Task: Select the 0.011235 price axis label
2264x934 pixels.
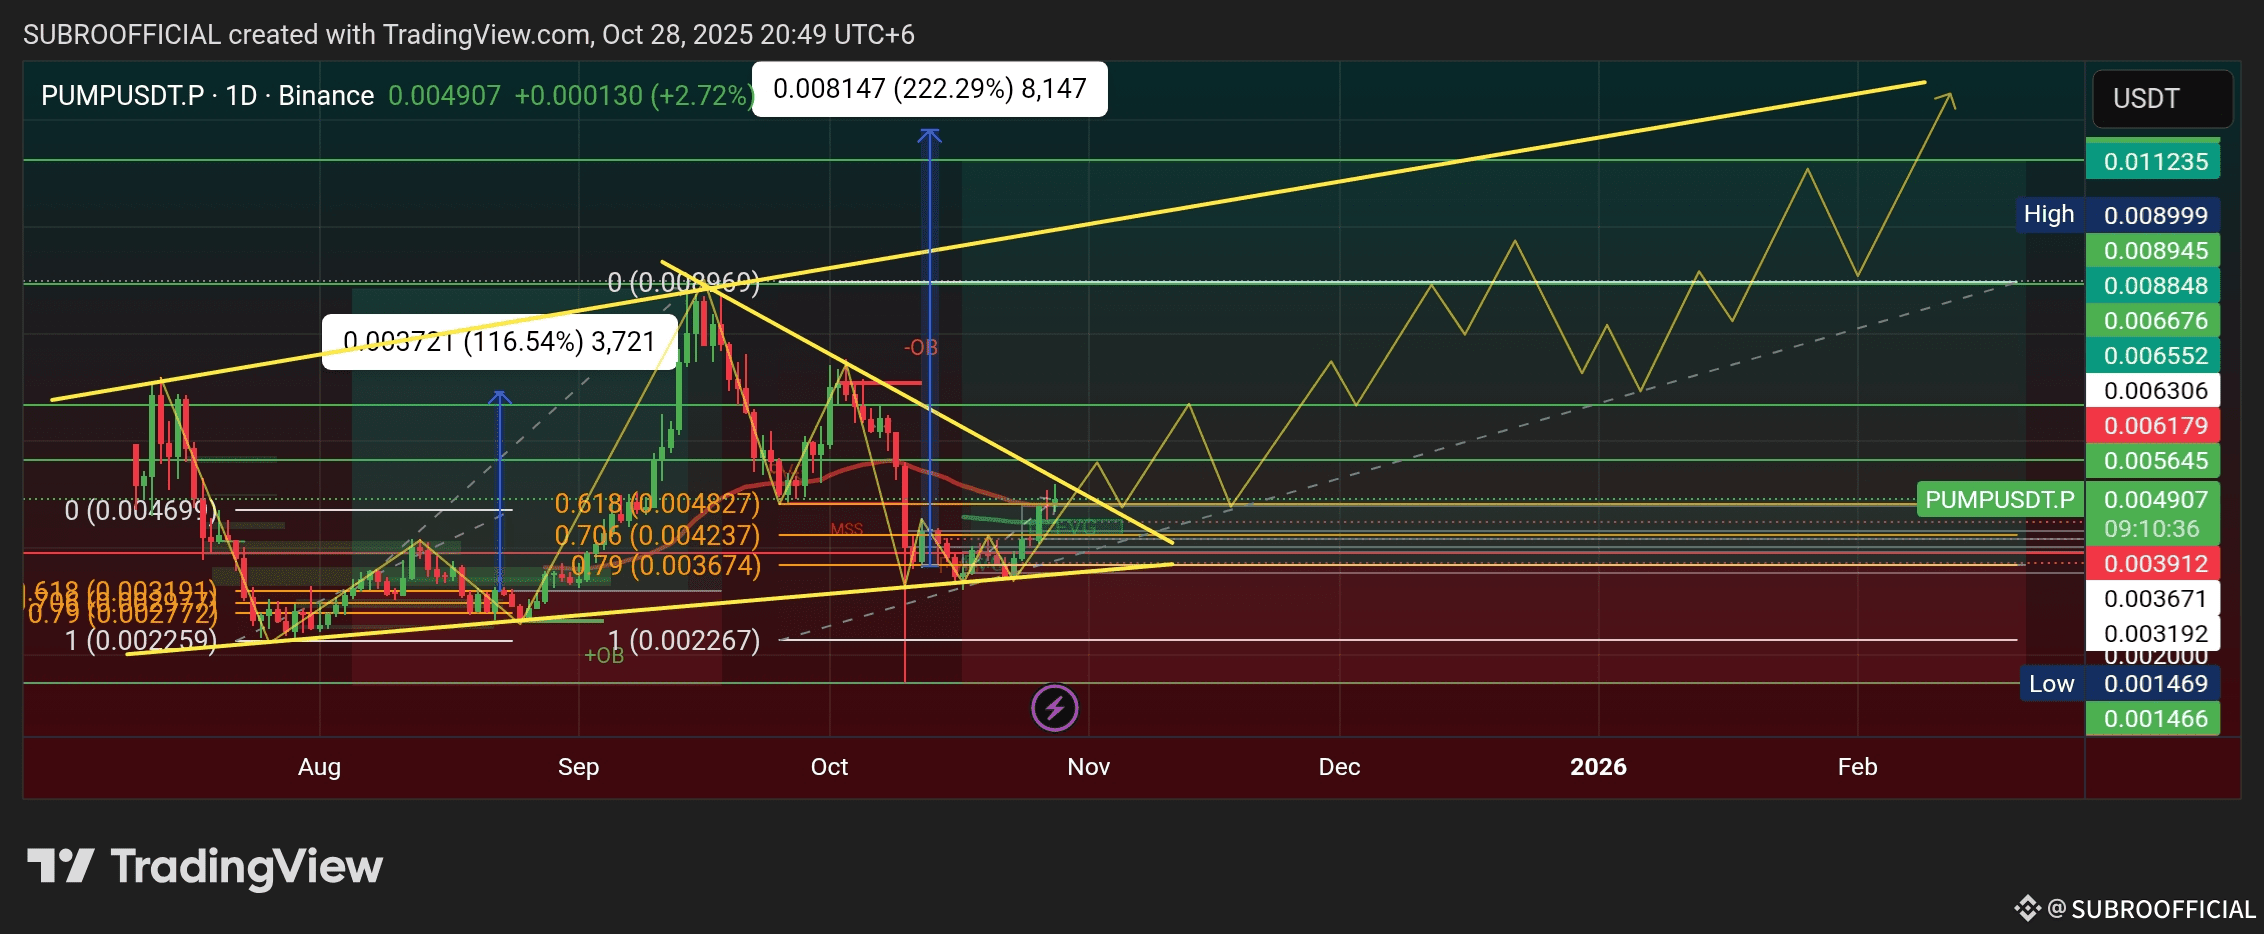Action: (2153, 162)
